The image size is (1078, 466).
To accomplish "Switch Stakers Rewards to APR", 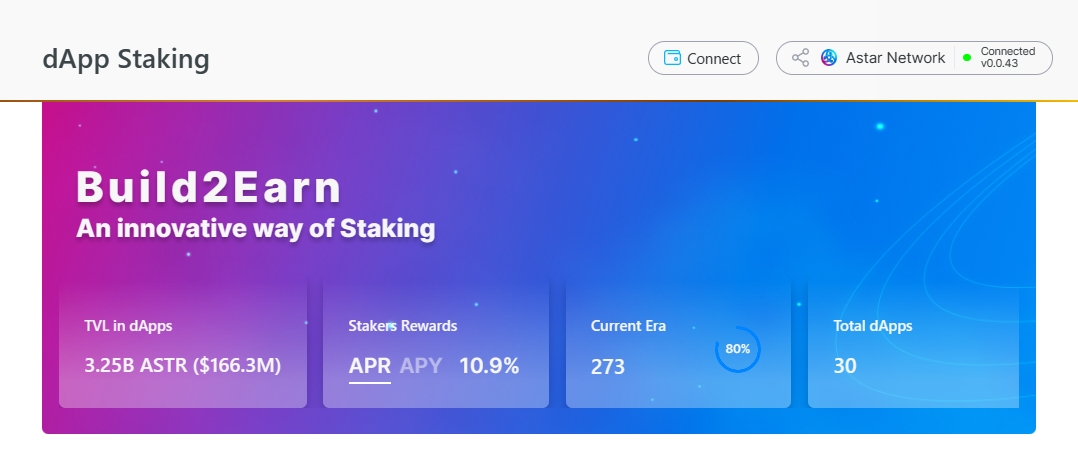I will [x=370, y=366].
